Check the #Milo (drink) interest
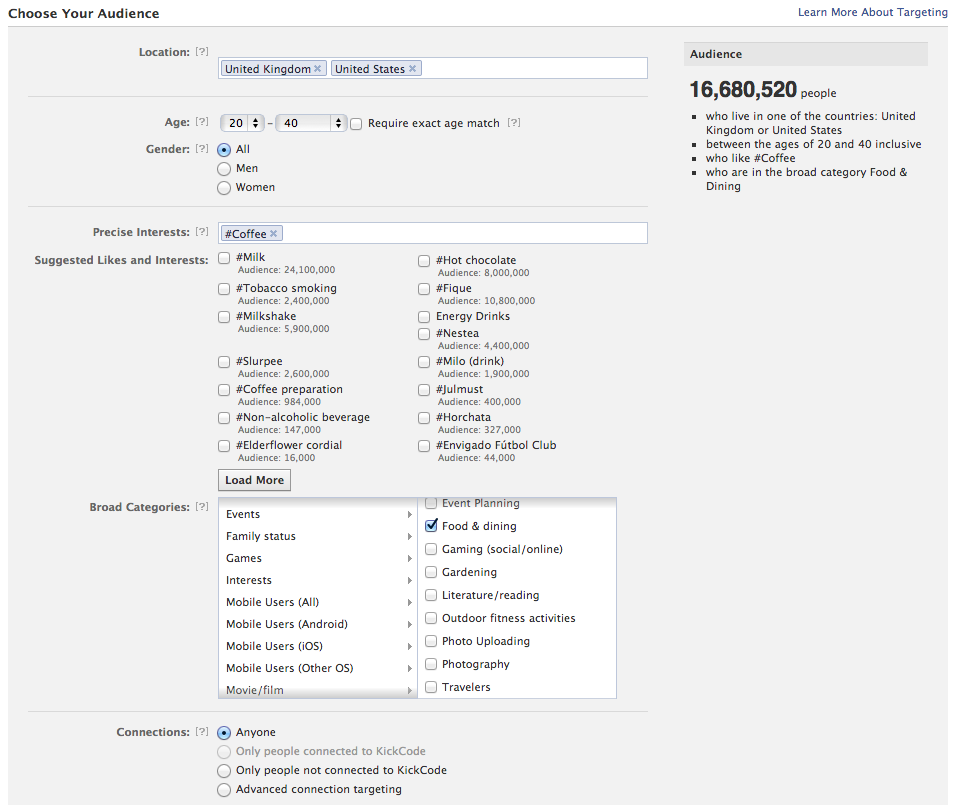This screenshot has height=805, width=963. (x=424, y=362)
